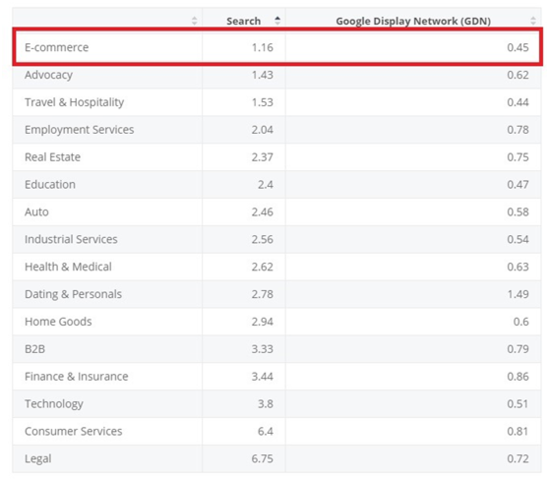Select the Industrial Services row

(x=277, y=239)
